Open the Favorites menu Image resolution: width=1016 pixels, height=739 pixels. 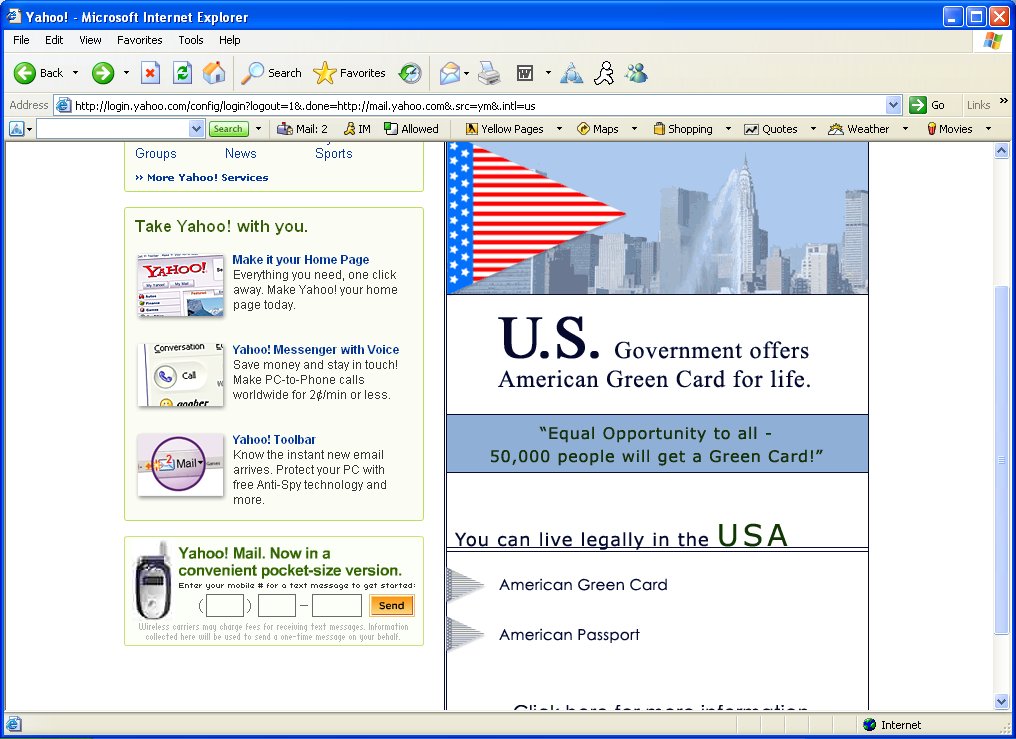139,40
